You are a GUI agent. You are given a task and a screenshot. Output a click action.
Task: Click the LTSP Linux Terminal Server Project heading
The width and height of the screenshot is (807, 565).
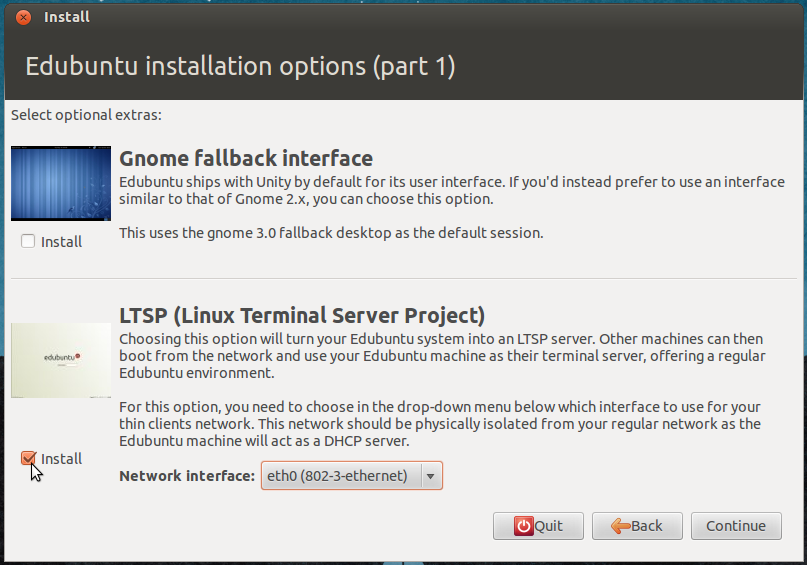pos(302,315)
